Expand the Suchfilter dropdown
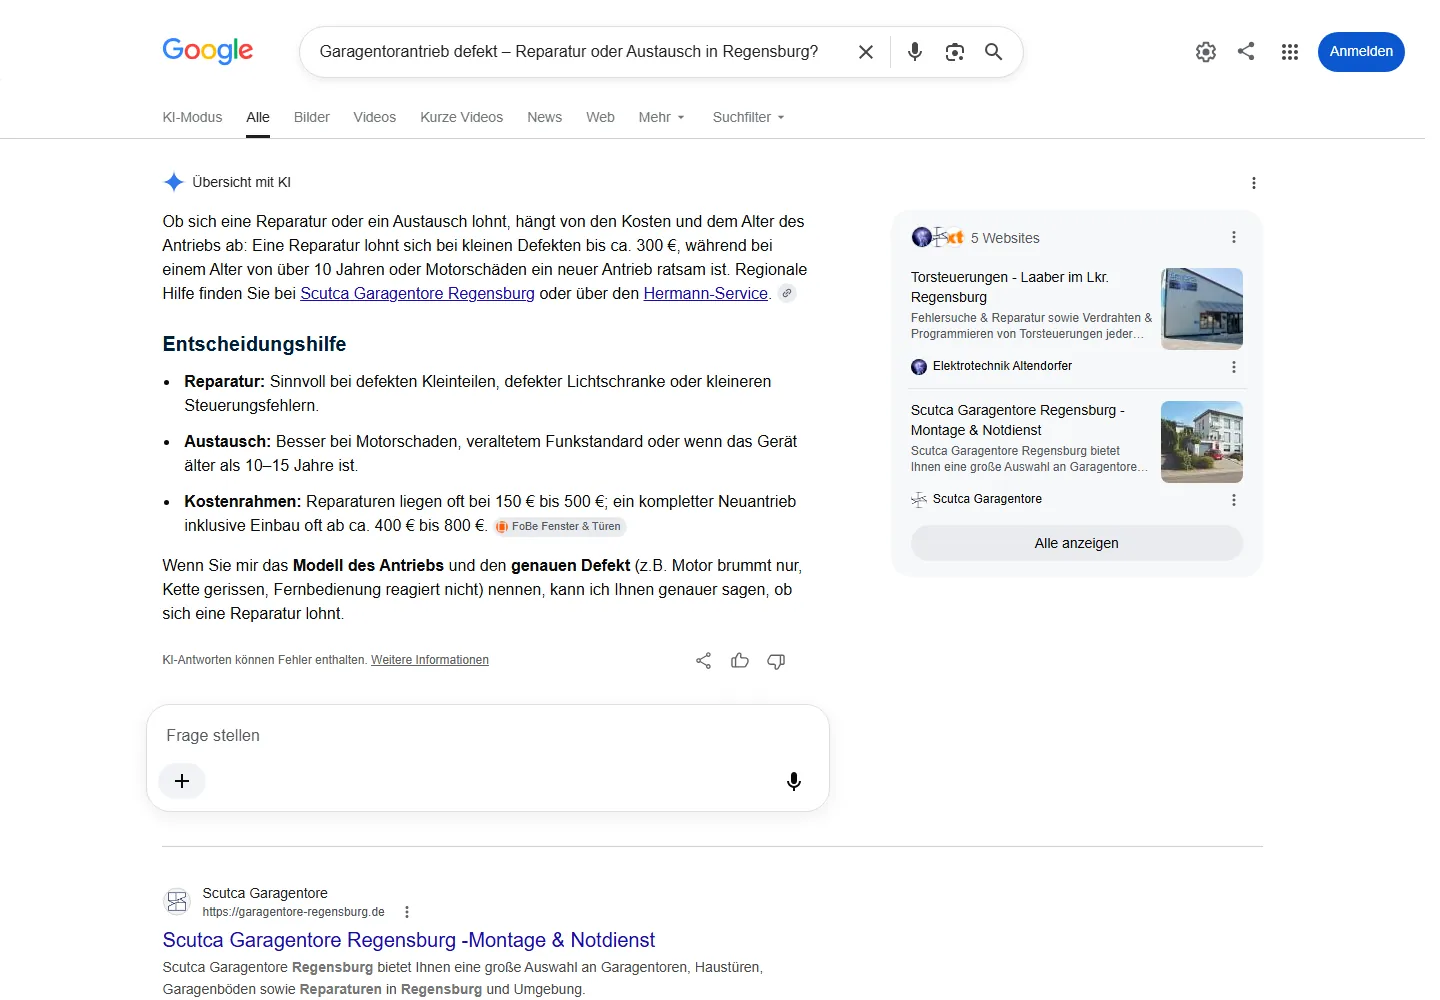Screen dimensions: 1440x1000 [x=749, y=117]
